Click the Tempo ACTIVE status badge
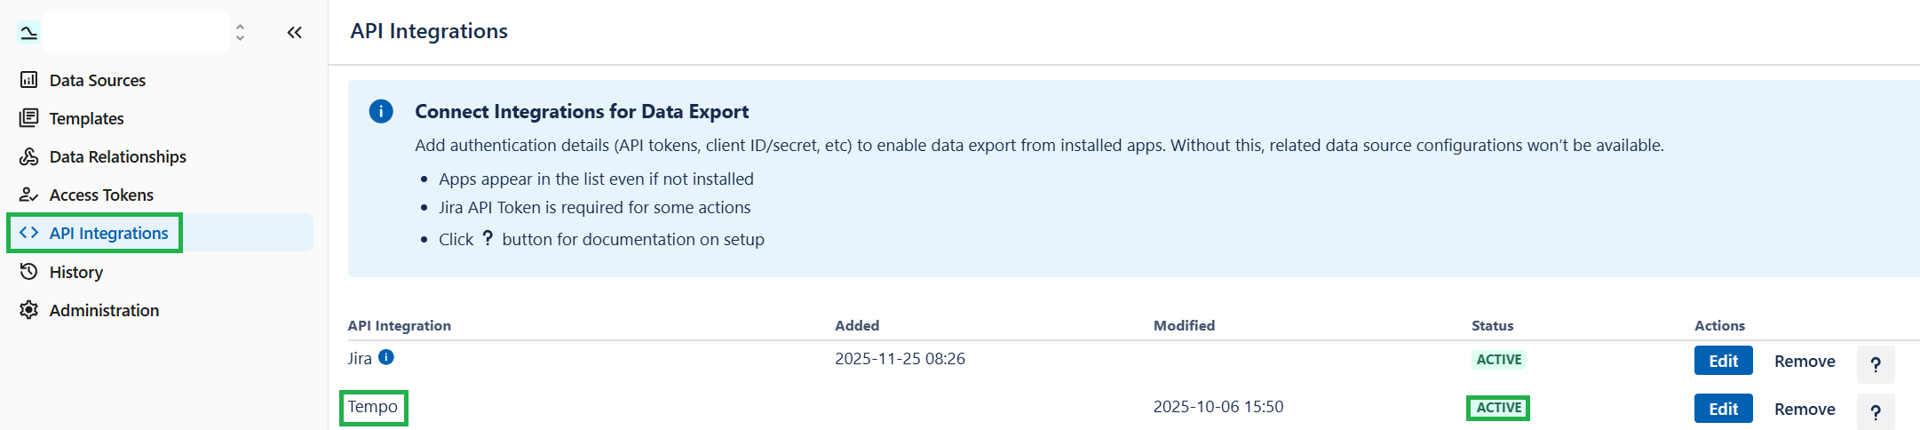1920x430 pixels. click(x=1498, y=408)
